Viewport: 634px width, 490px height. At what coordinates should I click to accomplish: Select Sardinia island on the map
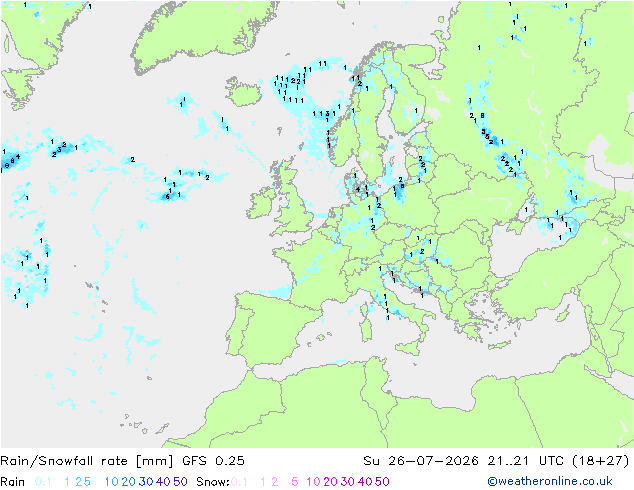click(366, 328)
